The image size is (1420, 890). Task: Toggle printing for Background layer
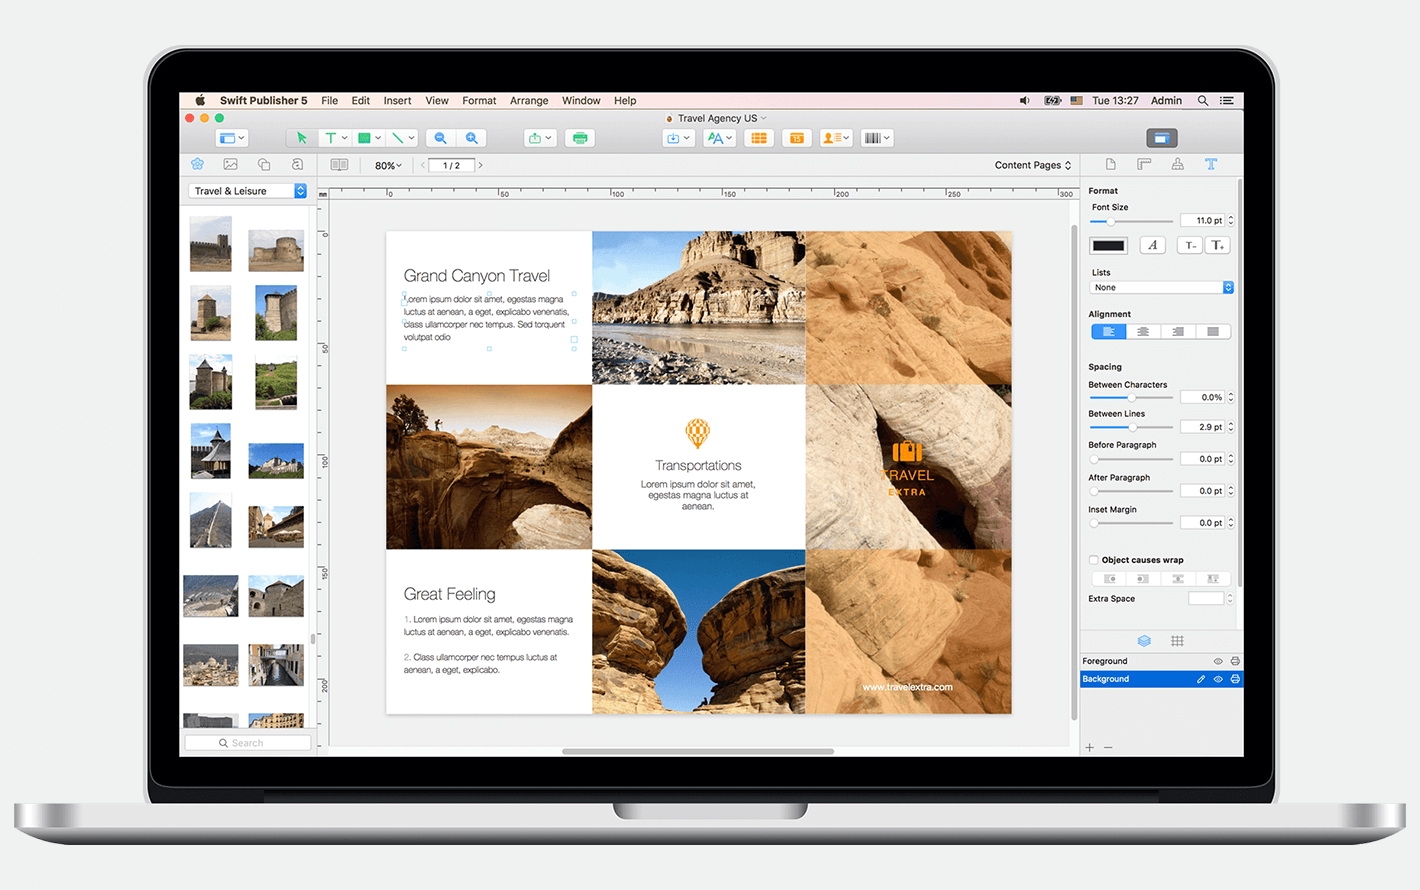point(1235,679)
